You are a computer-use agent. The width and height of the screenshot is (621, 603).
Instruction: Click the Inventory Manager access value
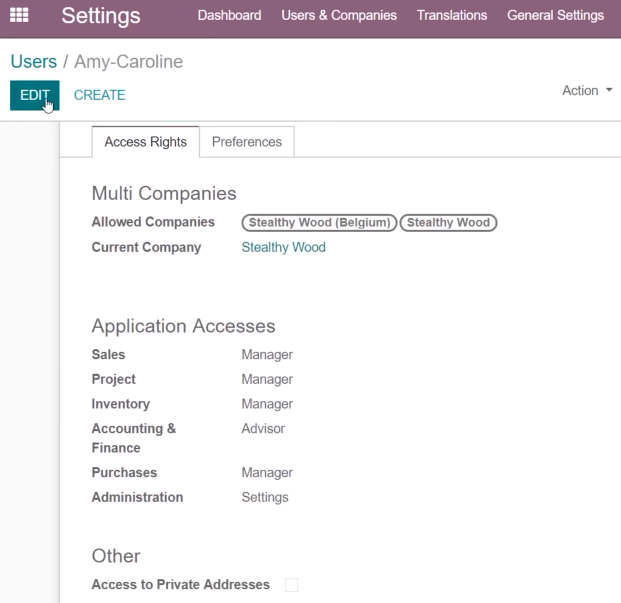coord(267,404)
